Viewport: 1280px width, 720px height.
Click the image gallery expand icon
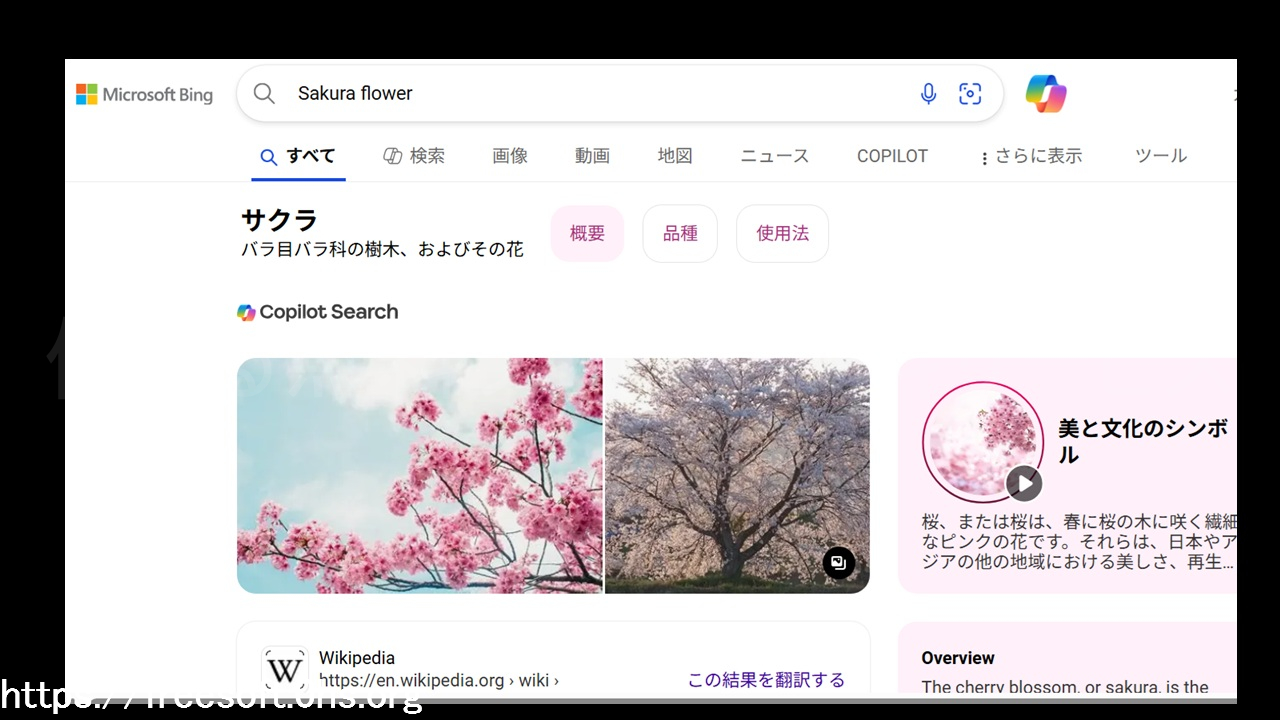pyautogui.click(x=839, y=563)
